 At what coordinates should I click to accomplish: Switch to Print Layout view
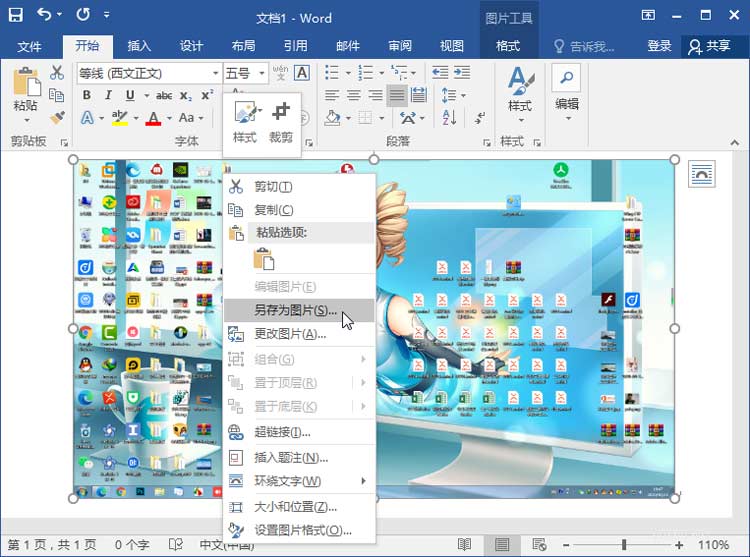[x=502, y=545]
